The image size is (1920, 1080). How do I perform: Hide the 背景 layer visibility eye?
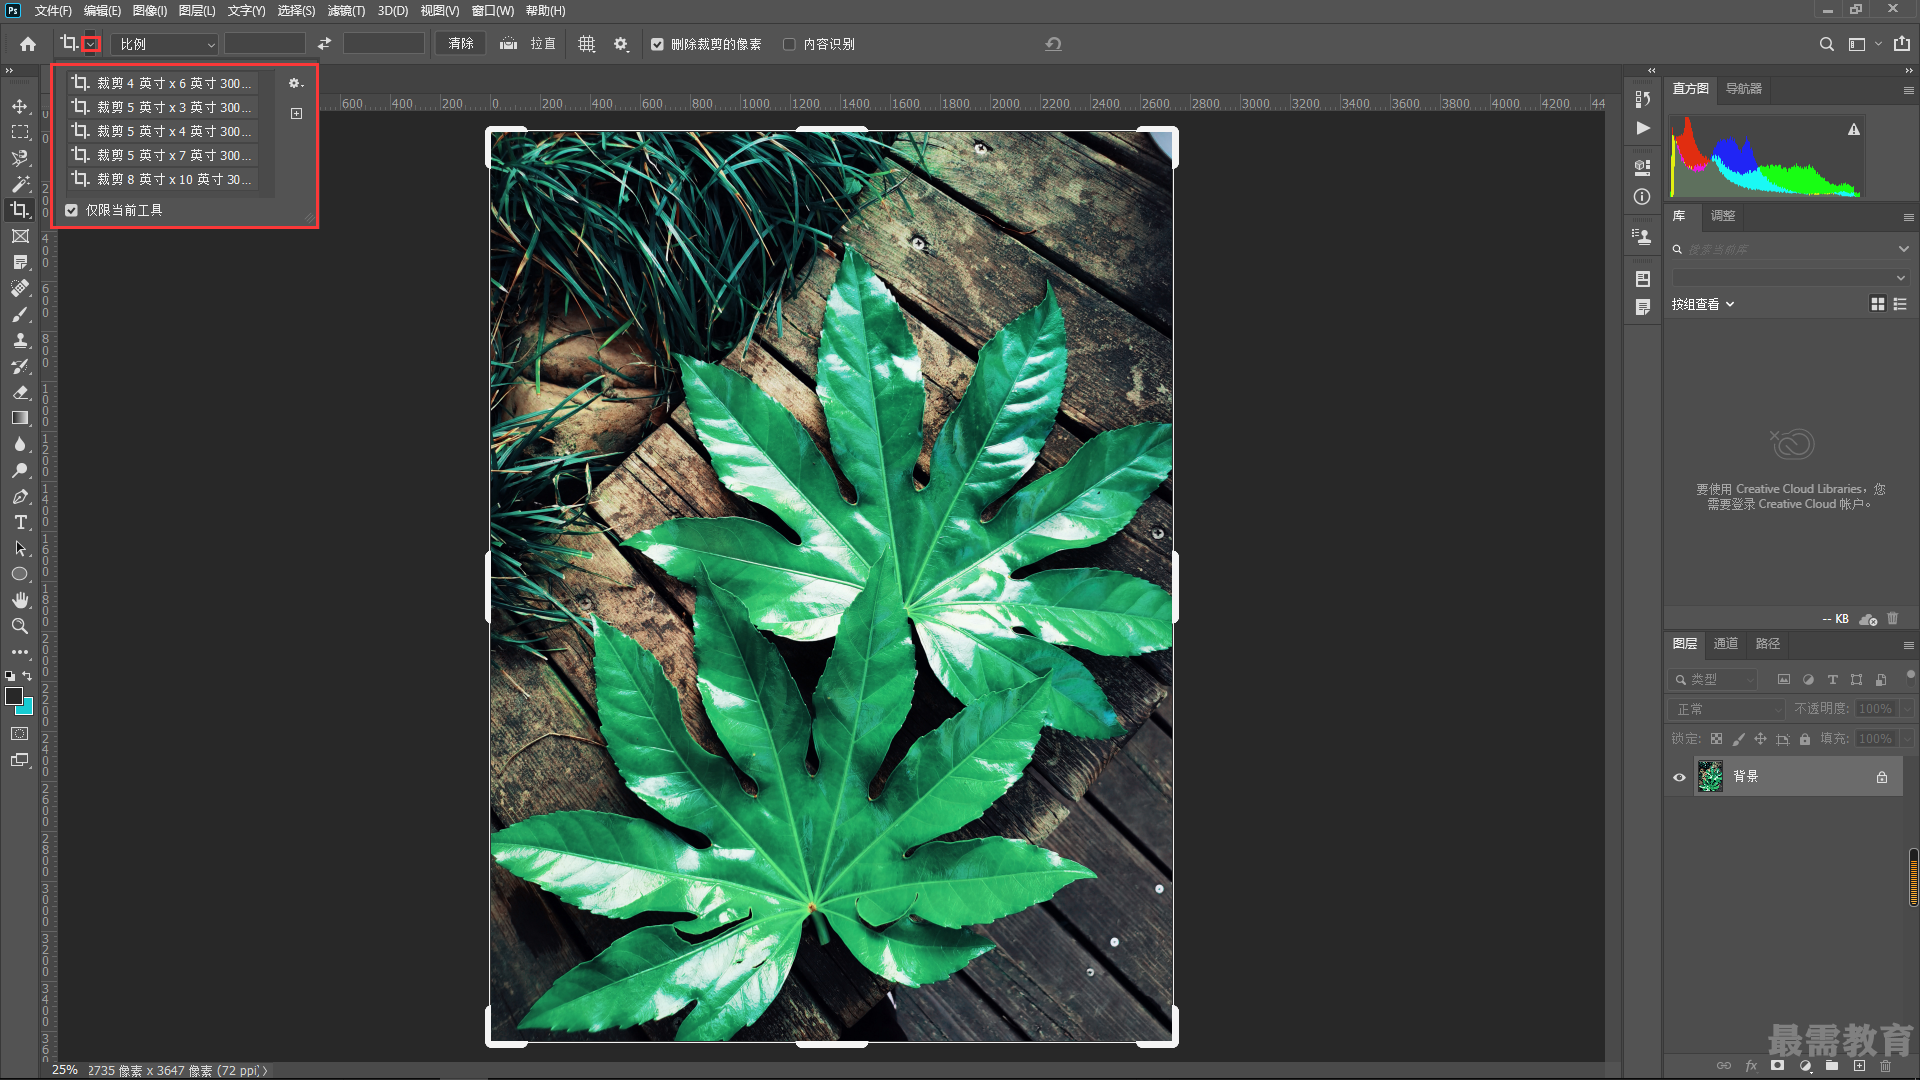coord(1680,777)
